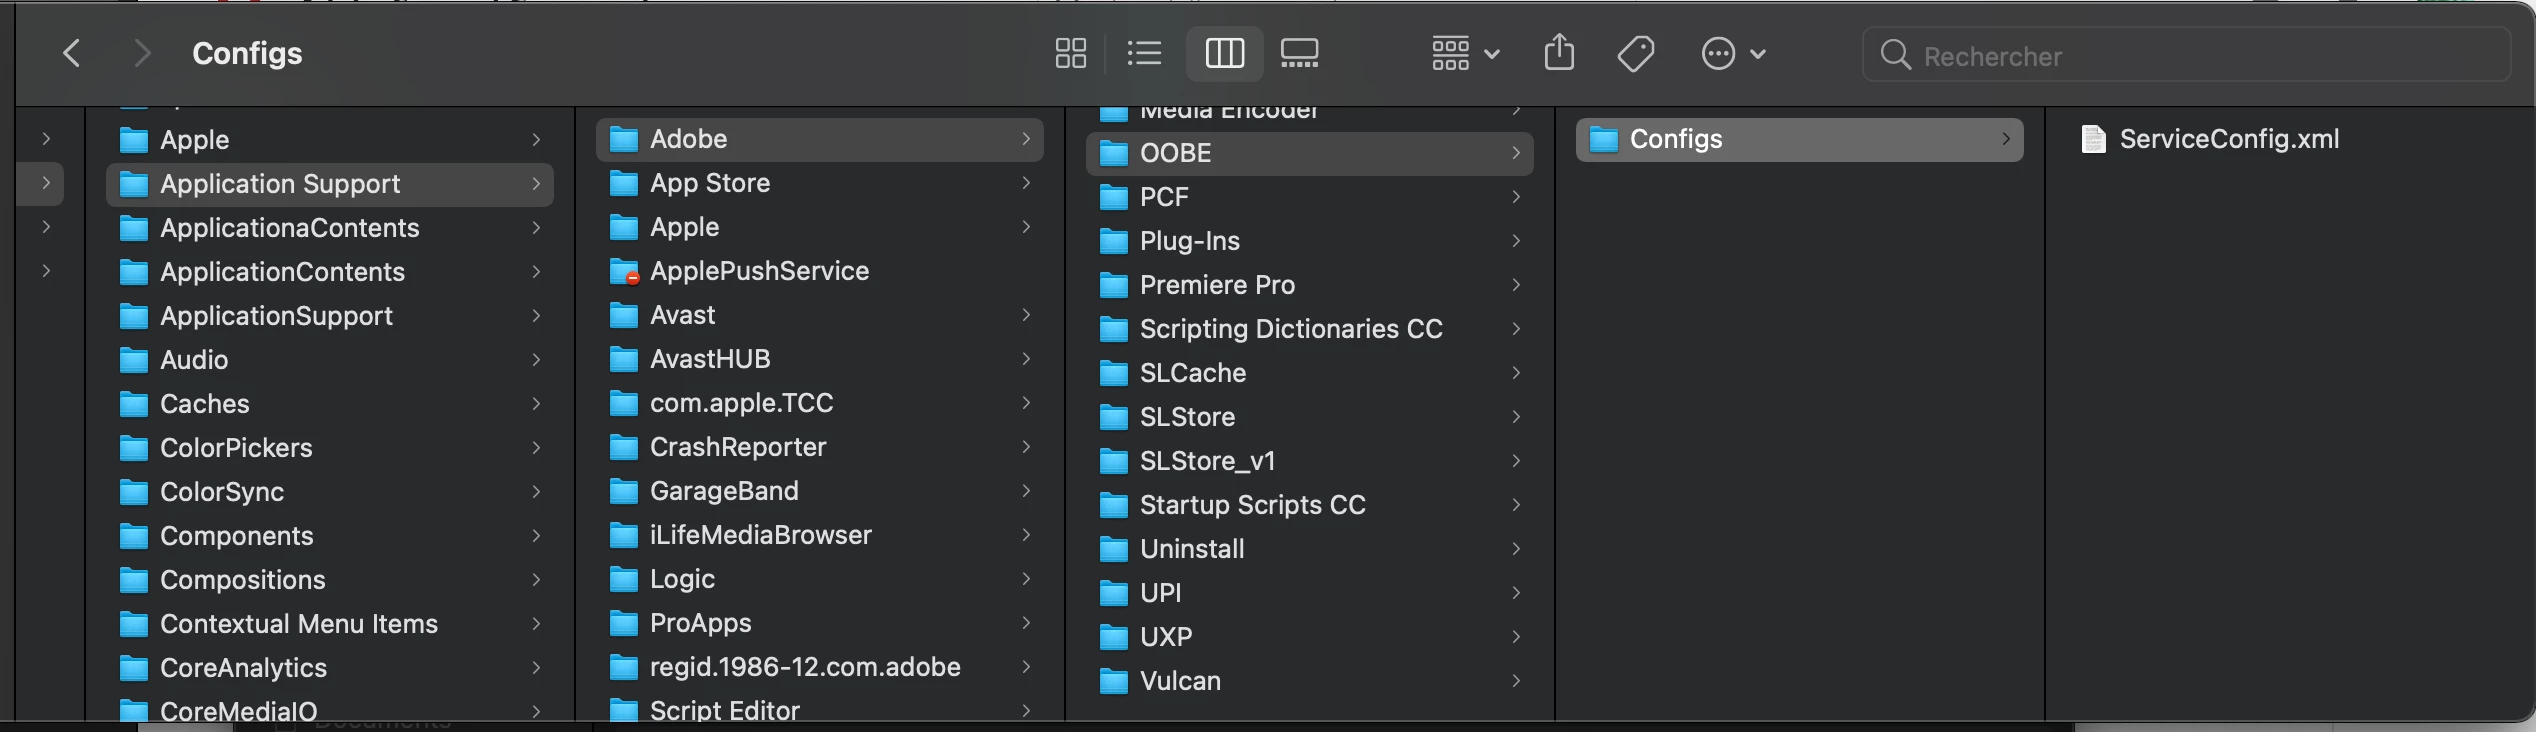Select the OOBE folder
This screenshot has width=2536, height=732.
[1309, 153]
